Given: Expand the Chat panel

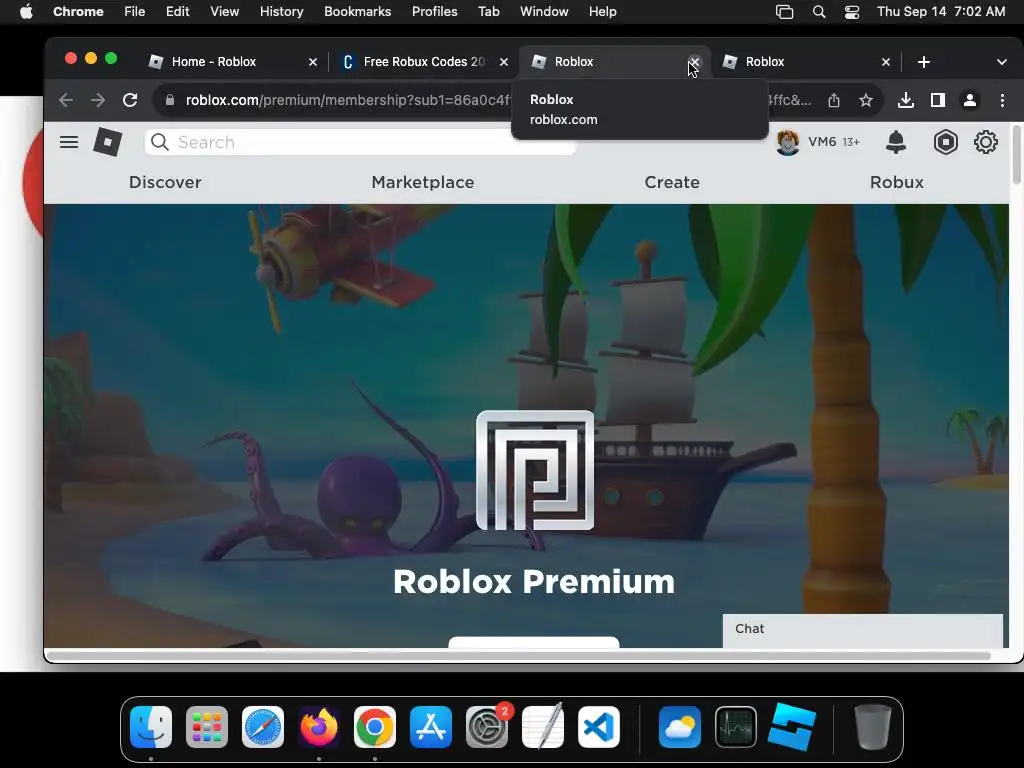Looking at the screenshot, I should 863,630.
